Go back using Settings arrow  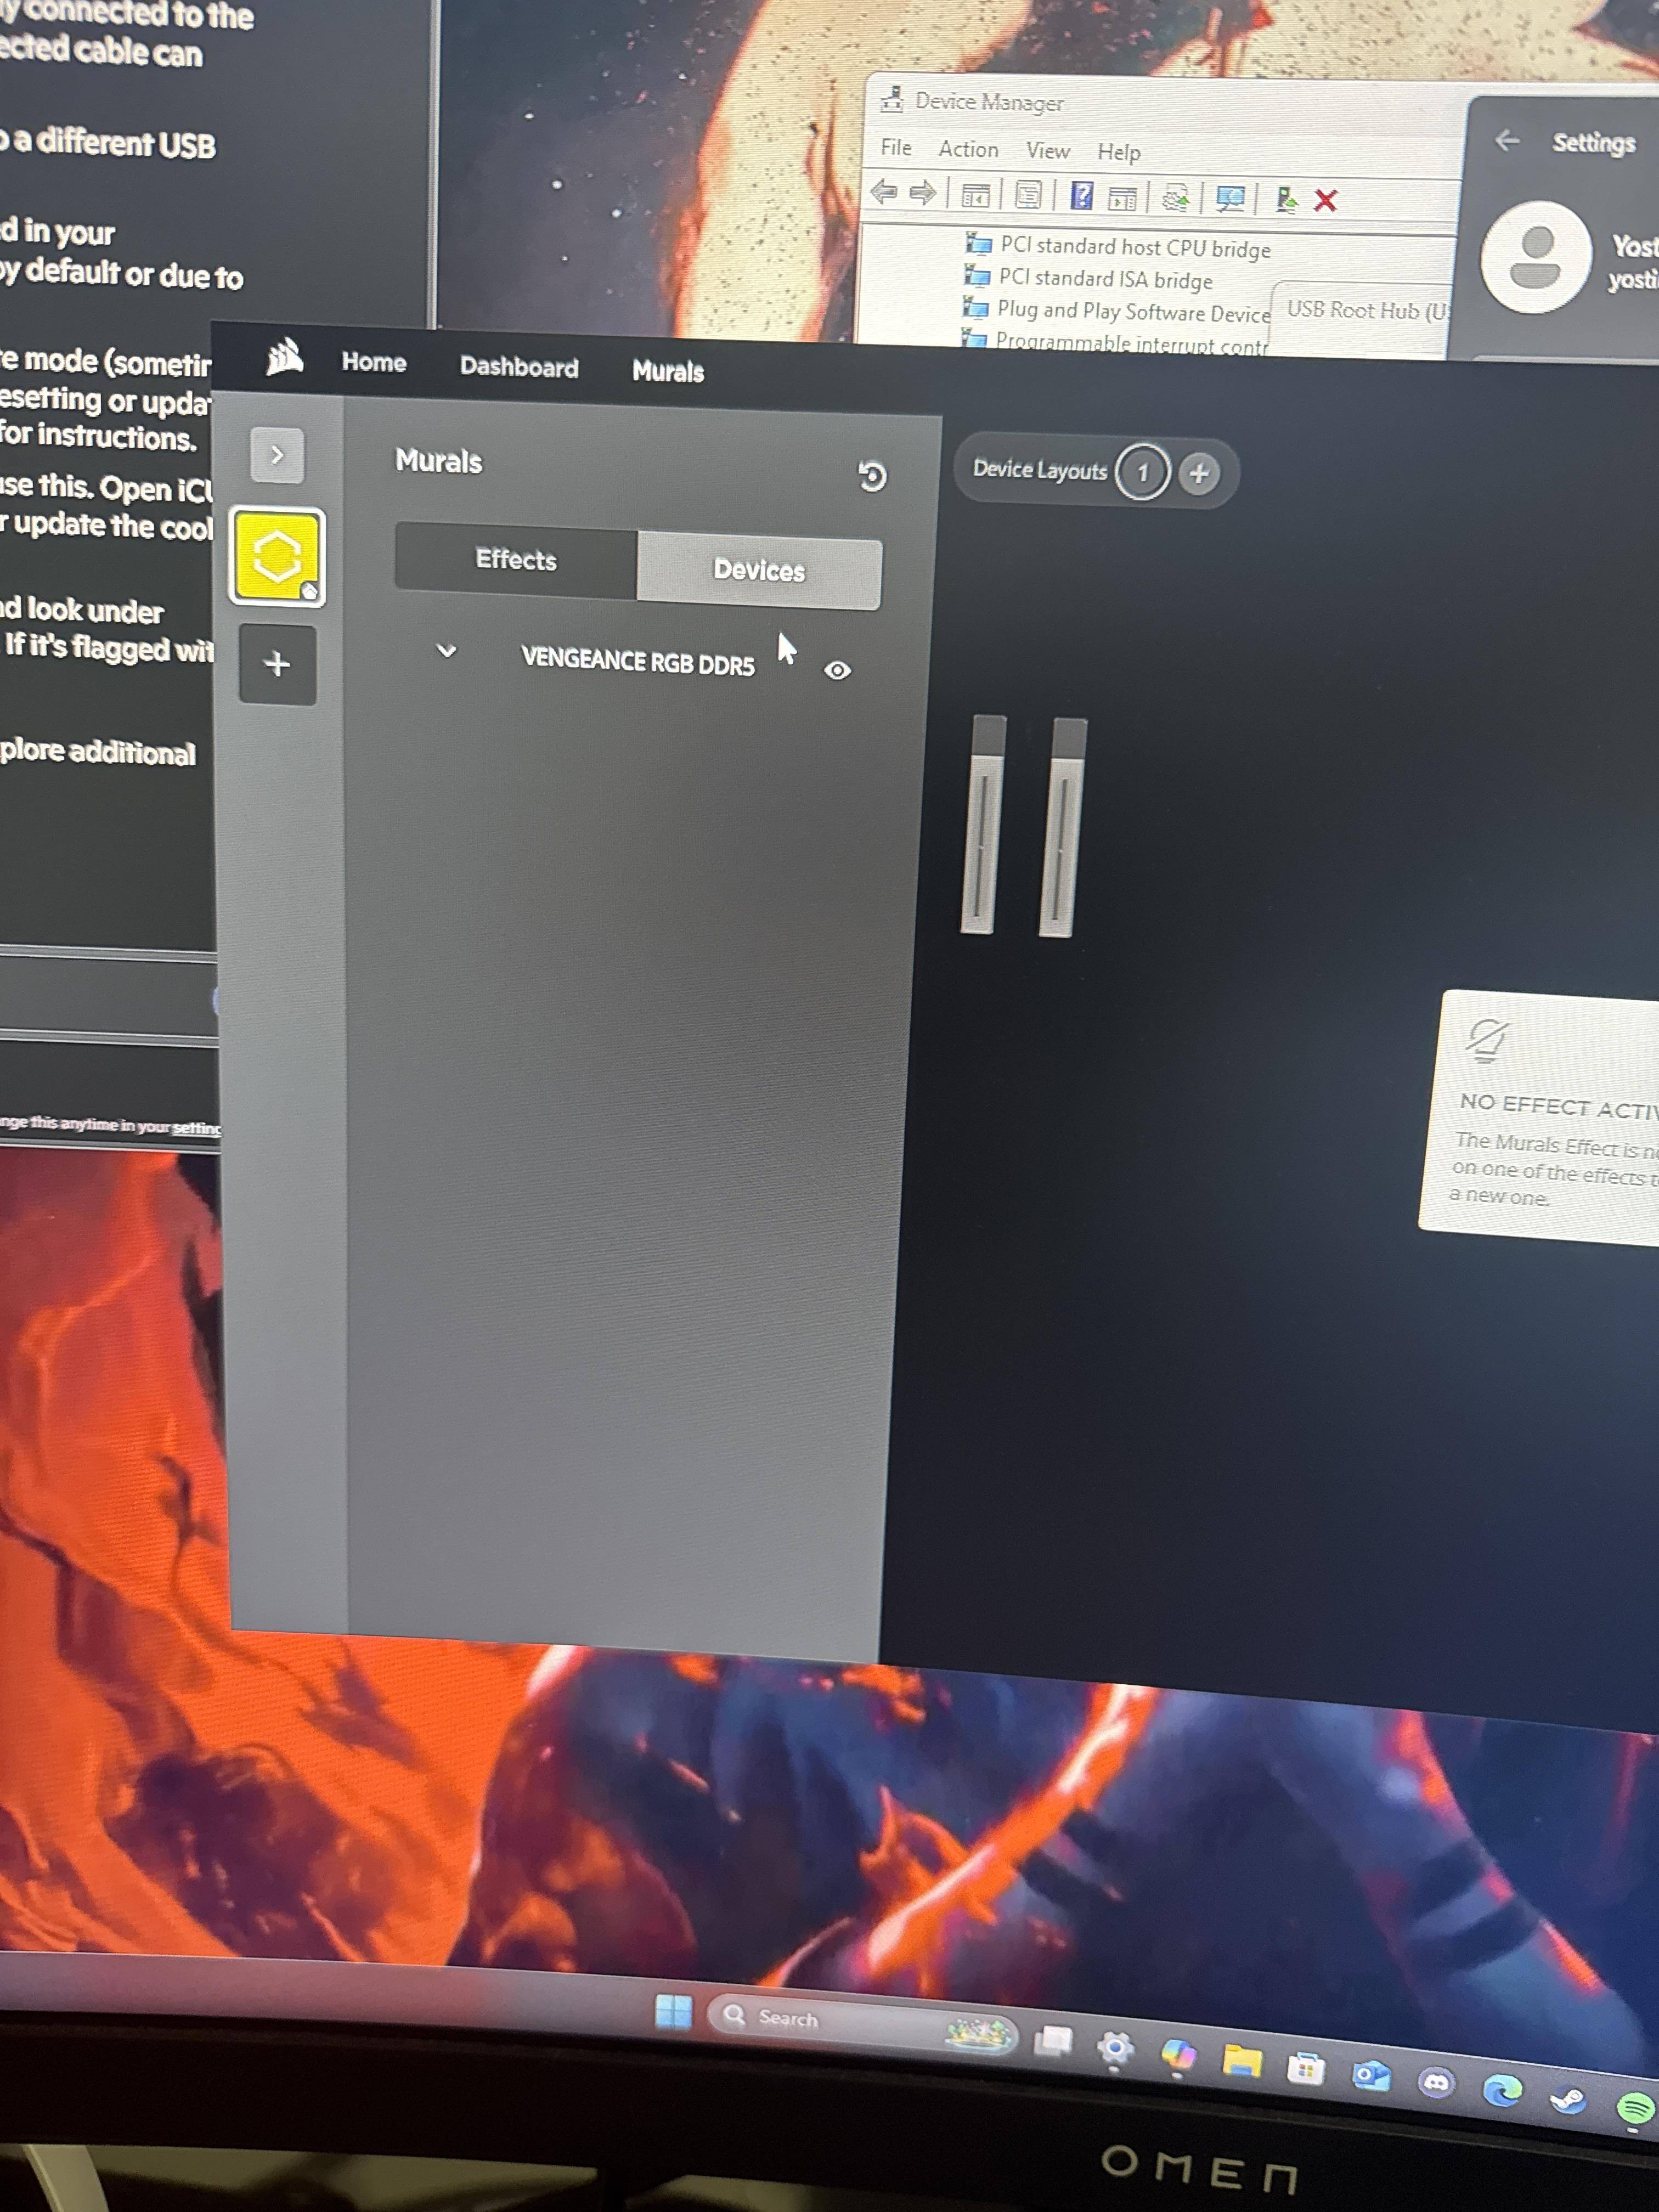(1506, 141)
